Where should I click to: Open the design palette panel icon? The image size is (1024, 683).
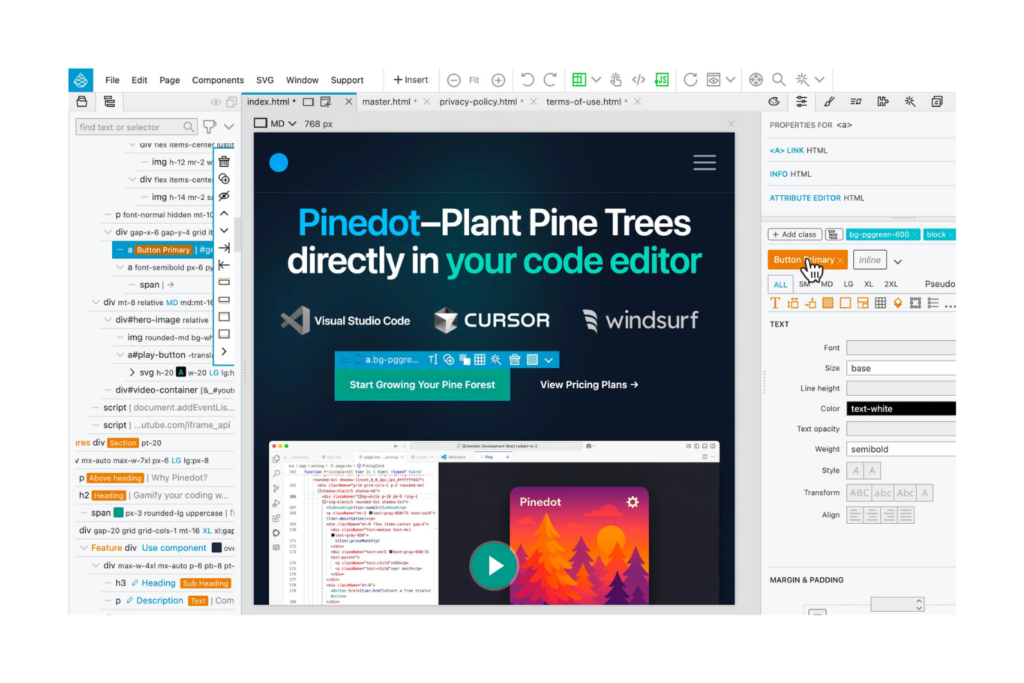click(x=774, y=101)
